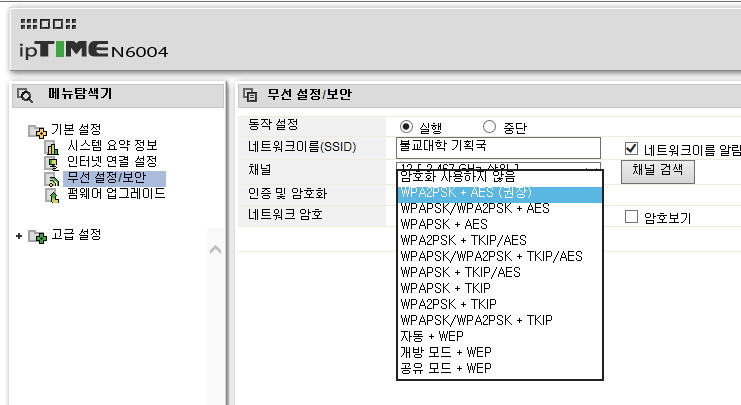Open the 채널 dropdown

point(499,166)
